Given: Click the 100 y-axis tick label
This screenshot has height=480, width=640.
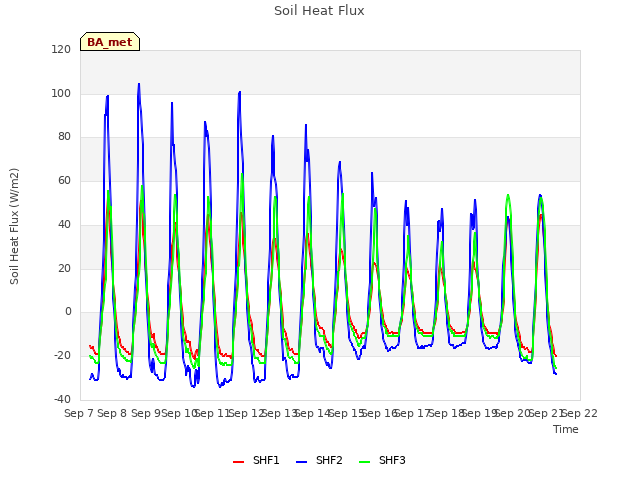Looking at the screenshot, I should pos(61,93).
